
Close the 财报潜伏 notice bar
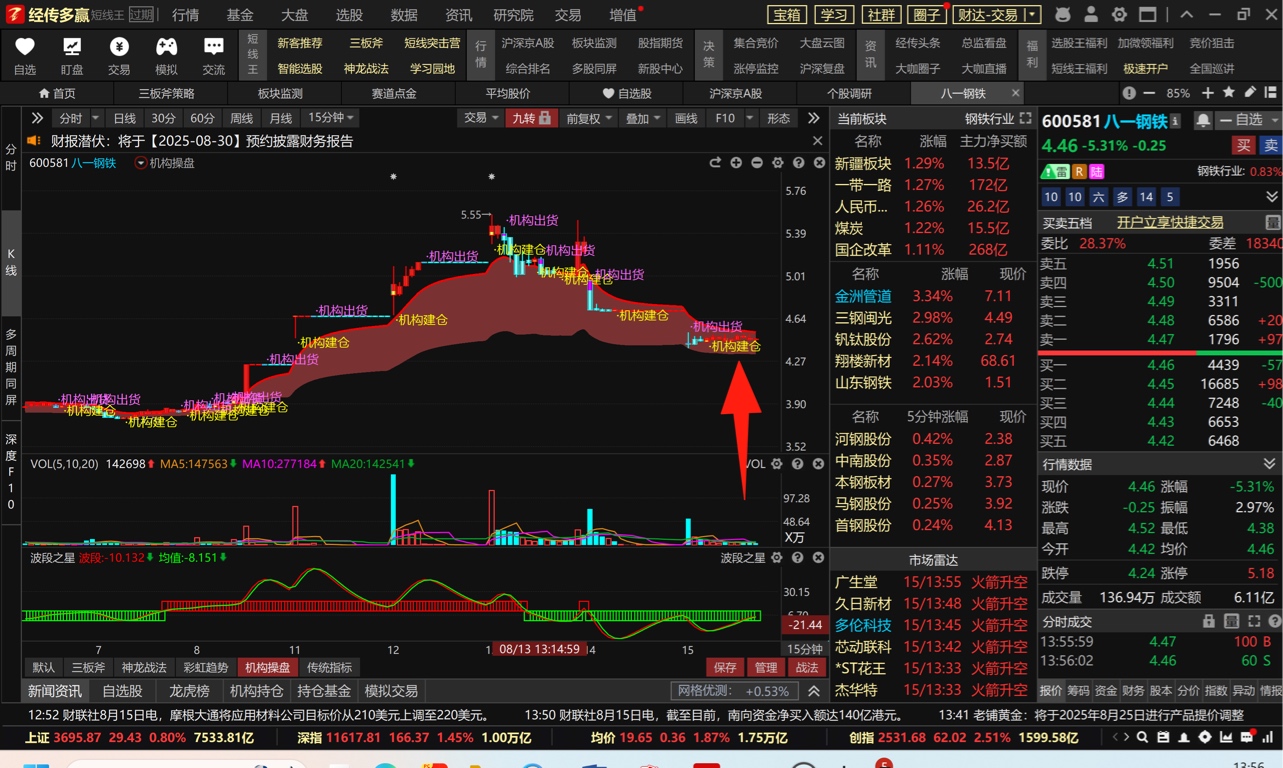(x=817, y=141)
